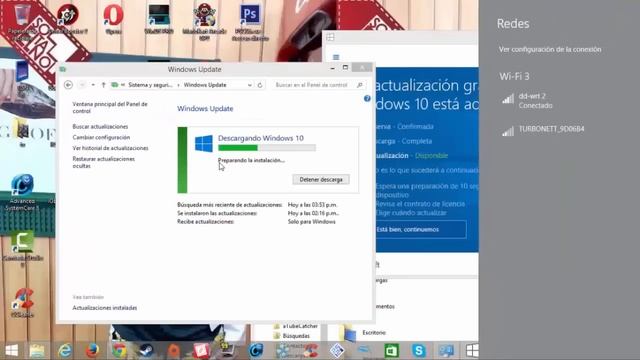Click the Get Windows 10 tray icon
The image size is (640, 360).
pyautogui.click(x=472, y=350)
